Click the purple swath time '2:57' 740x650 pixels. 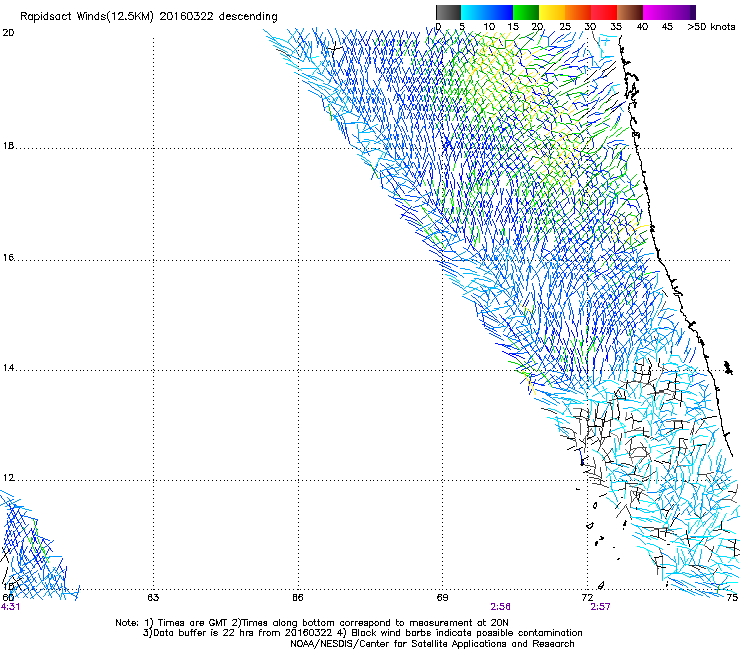(x=600, y=607)
